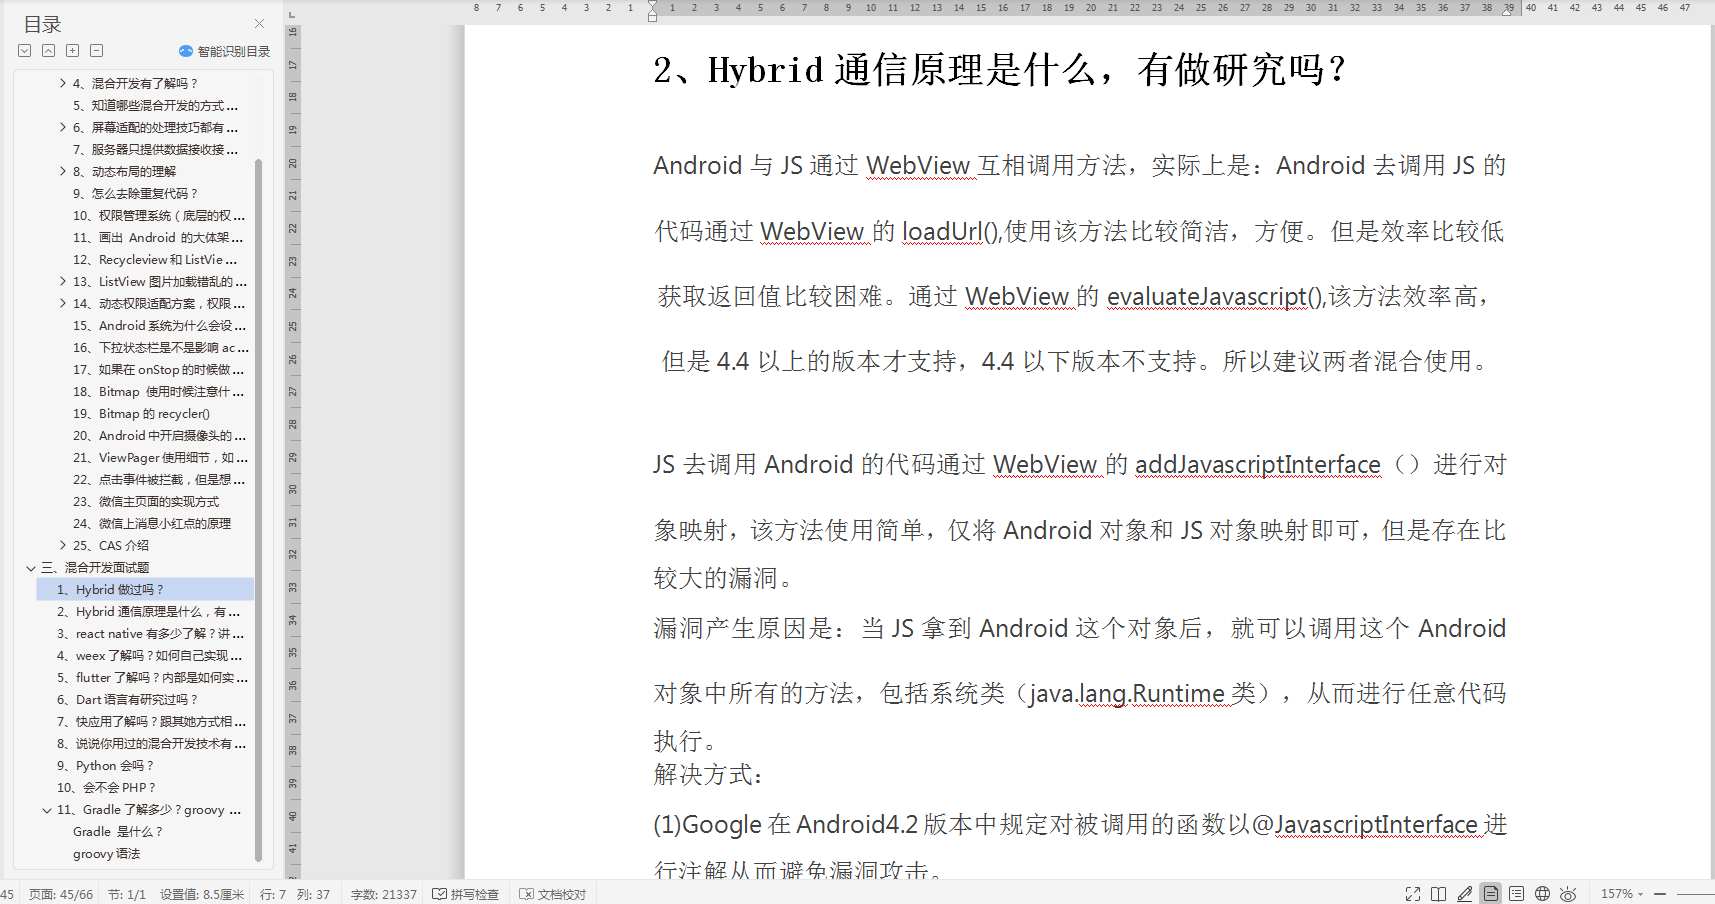Image resolution: width=1715 pixels, height=904 pixels.
Task: Go to outline entry 9、怎么去除重复代码？
Action: coord(135,194)
